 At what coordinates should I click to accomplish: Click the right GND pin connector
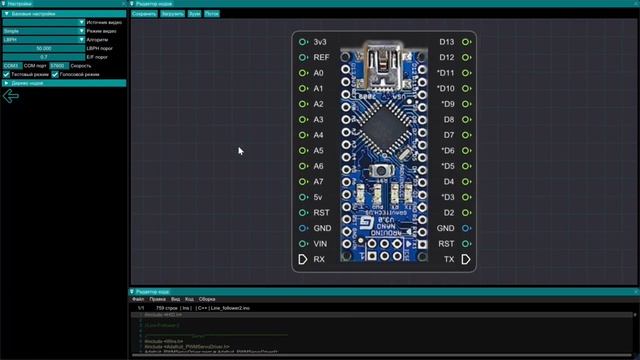coord(466,228)
